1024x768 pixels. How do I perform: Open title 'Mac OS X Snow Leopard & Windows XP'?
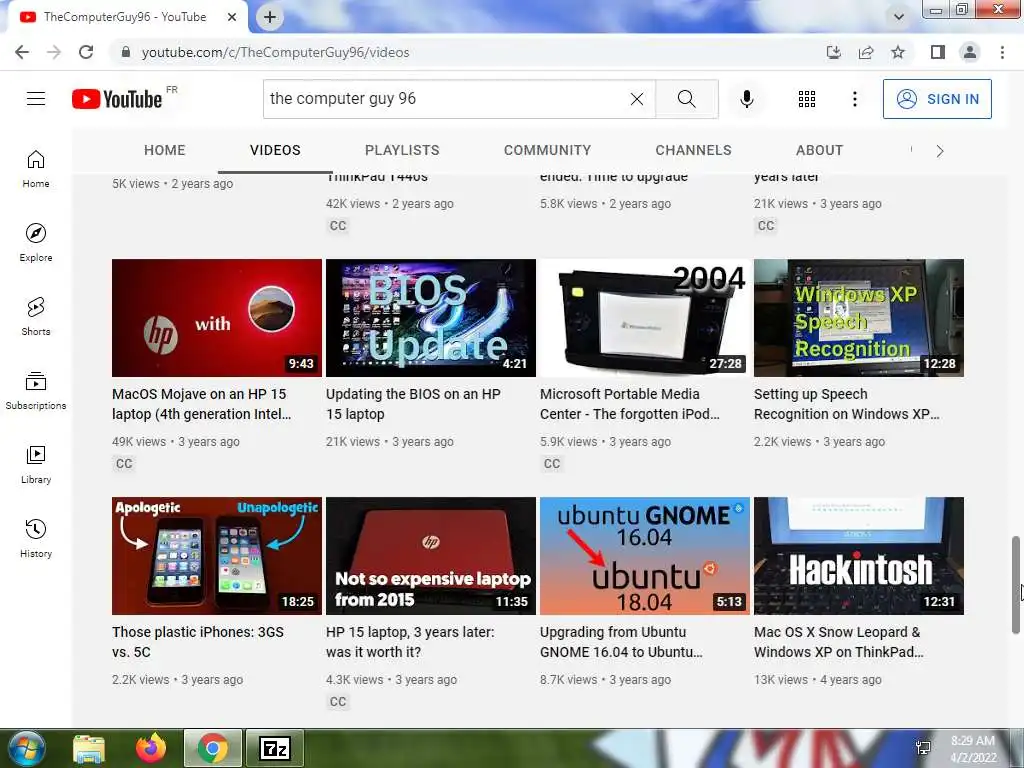(x=839, y=642)
